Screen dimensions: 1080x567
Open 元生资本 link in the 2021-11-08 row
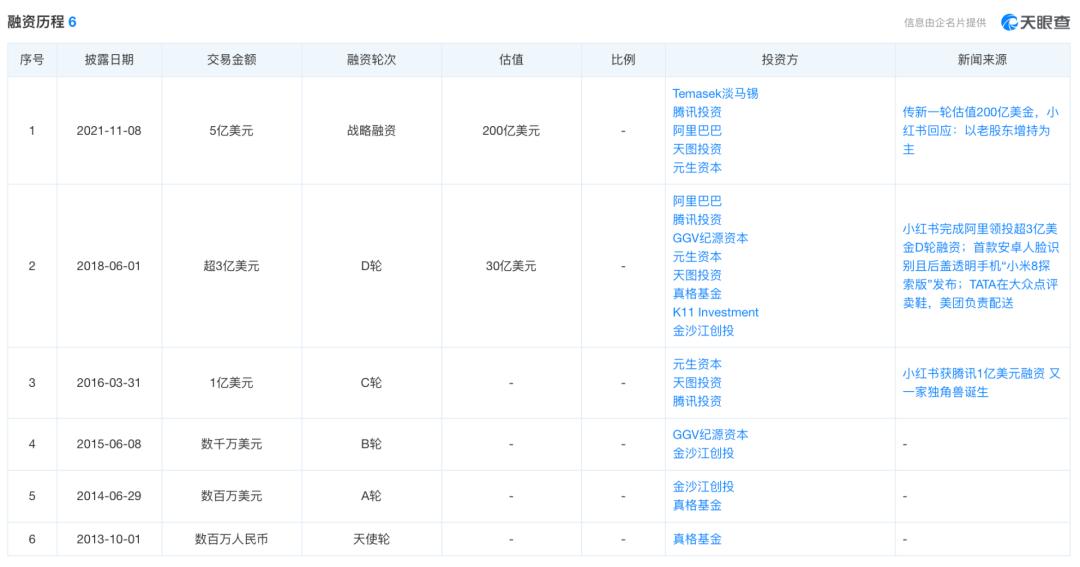pyautogui.click(x=697, y=167)
